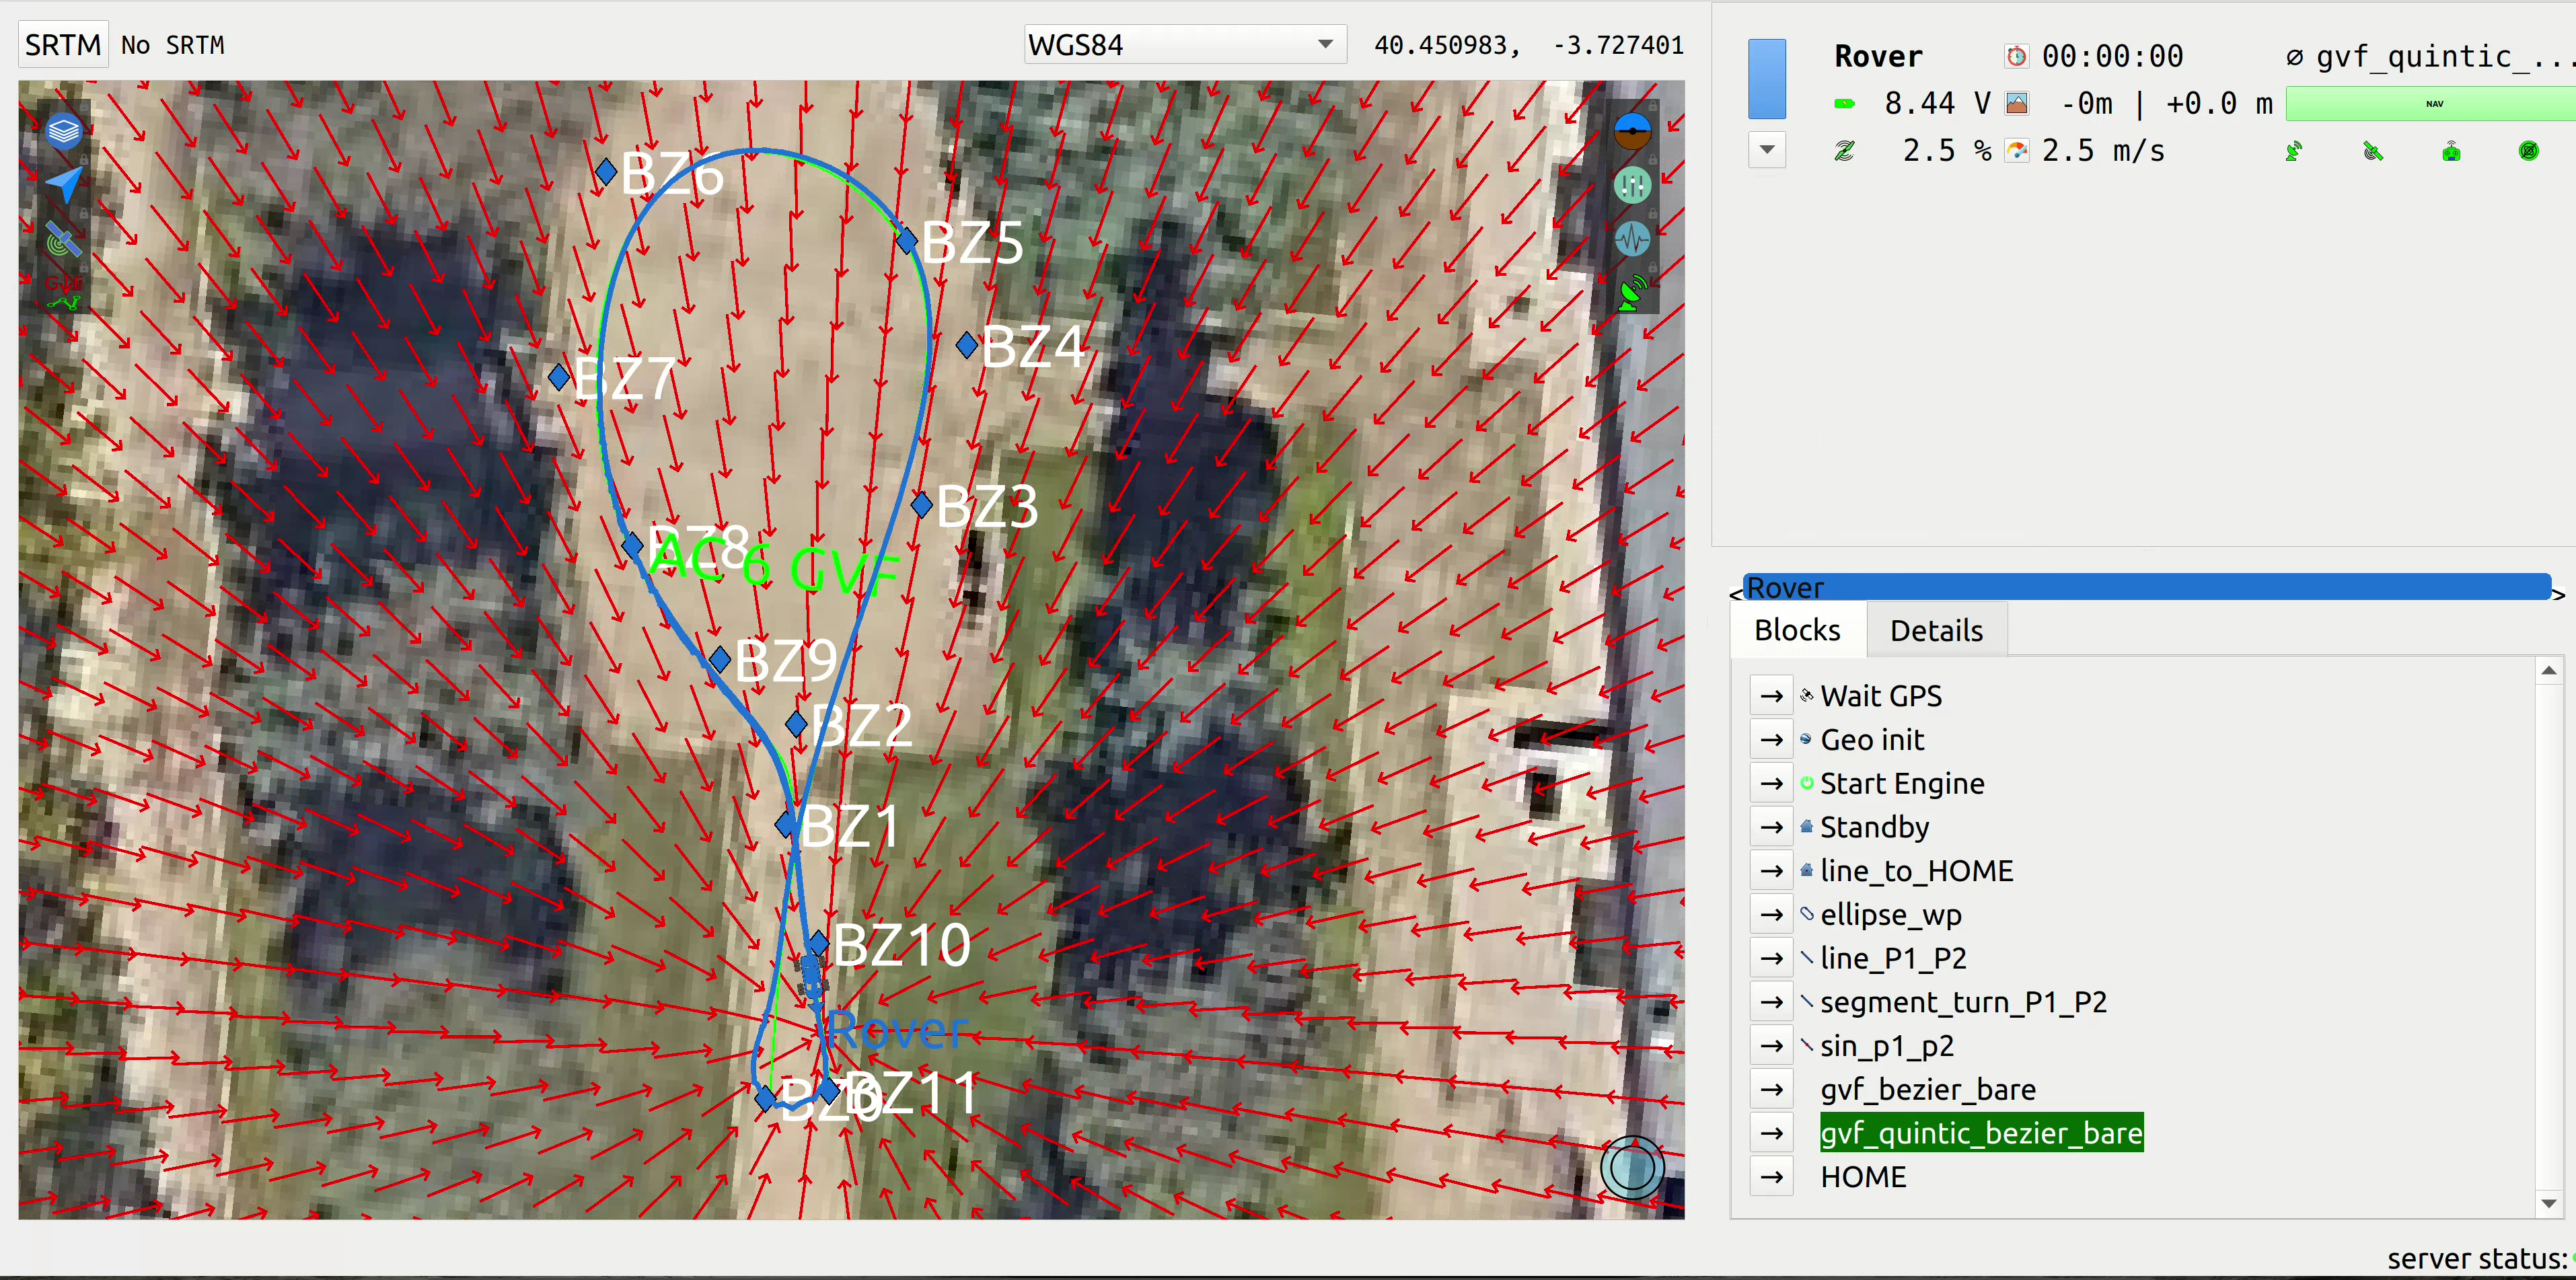Screen dimensions: 2576x1280
Task: Open the artificial horizon PFD widget
Action: (1632, 130)
